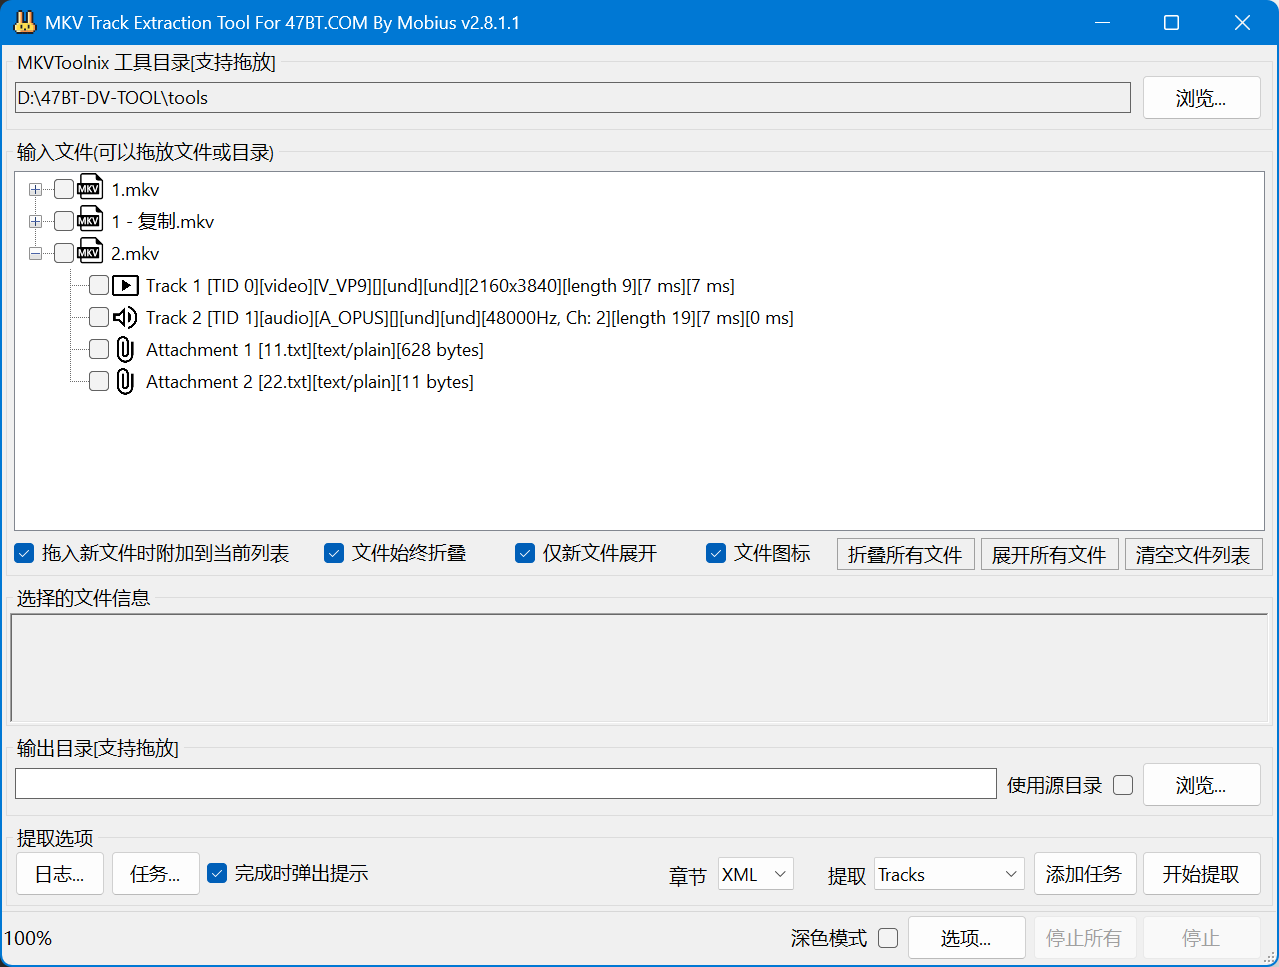Image resolution: width=1279 pixels, height=967 pixels.
Task: Click the 输出目录 path input field
Action: click(x=505, y=784)
